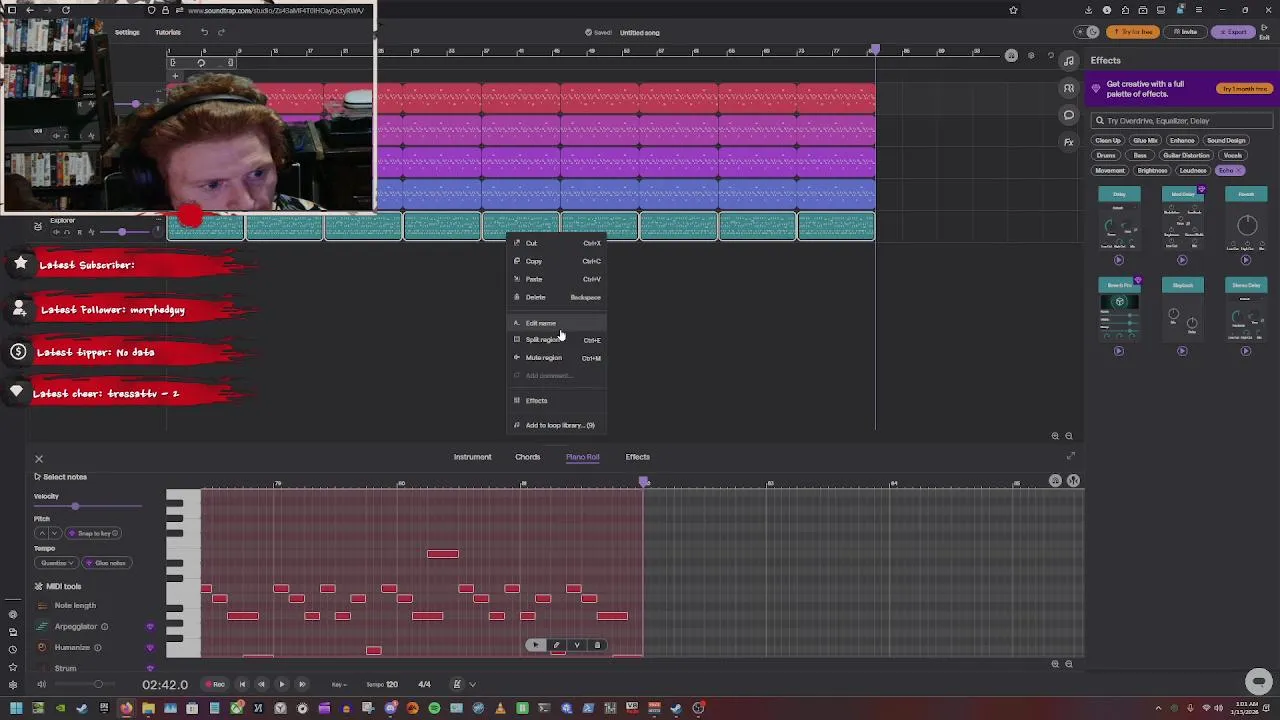Open the Note length MIDI tool
1280x720 pixels.
(75, 606)
